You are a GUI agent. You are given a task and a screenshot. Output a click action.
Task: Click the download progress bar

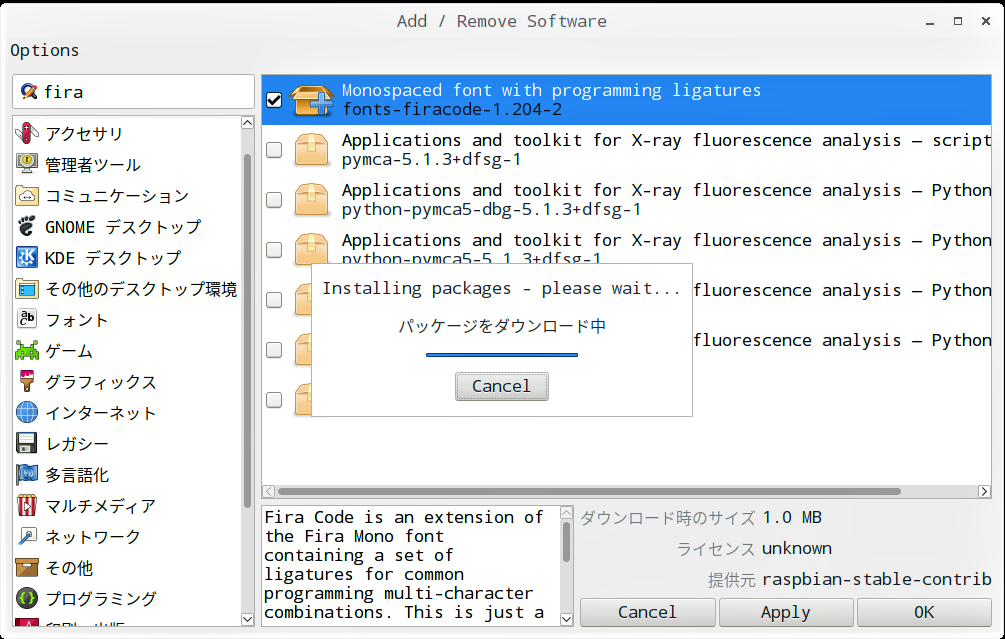[x=502, y=354]
